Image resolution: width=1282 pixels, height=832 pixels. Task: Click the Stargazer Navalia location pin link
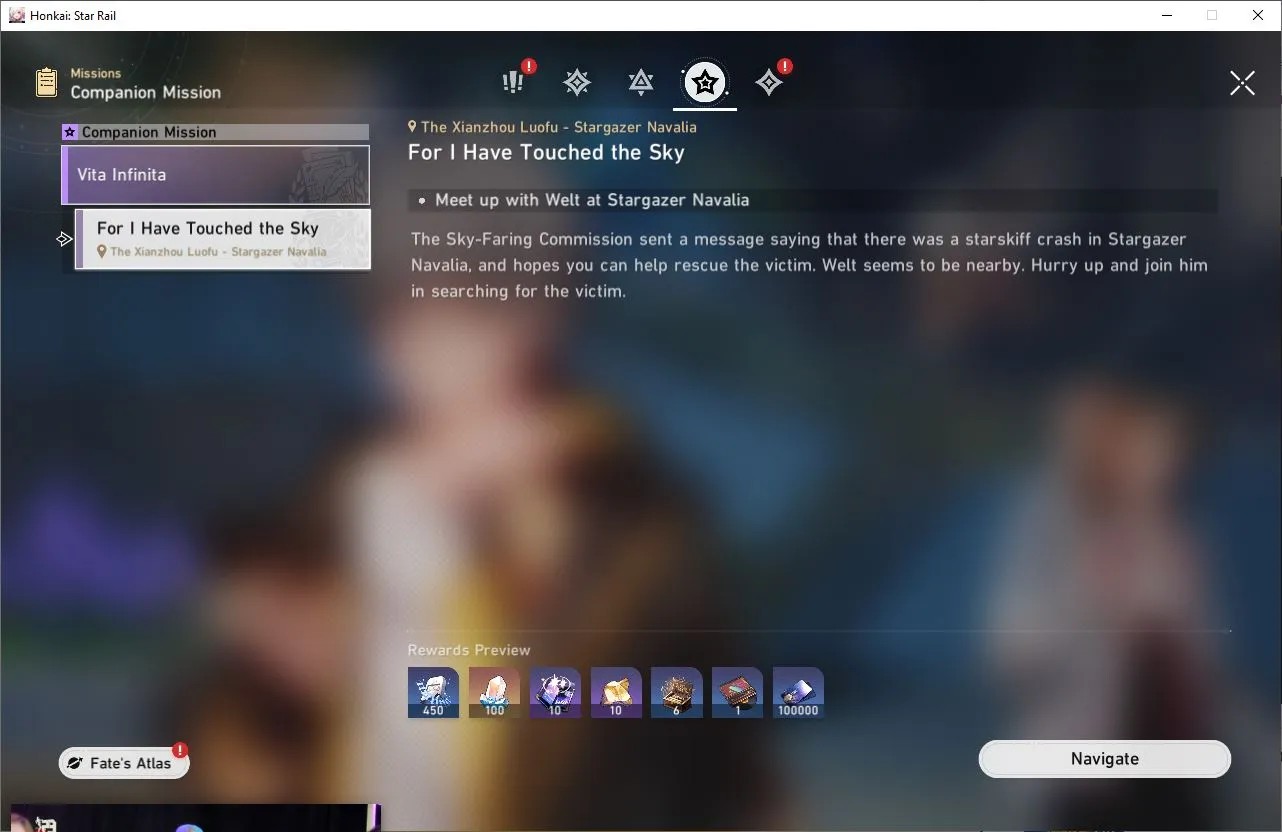coord(552,127)
